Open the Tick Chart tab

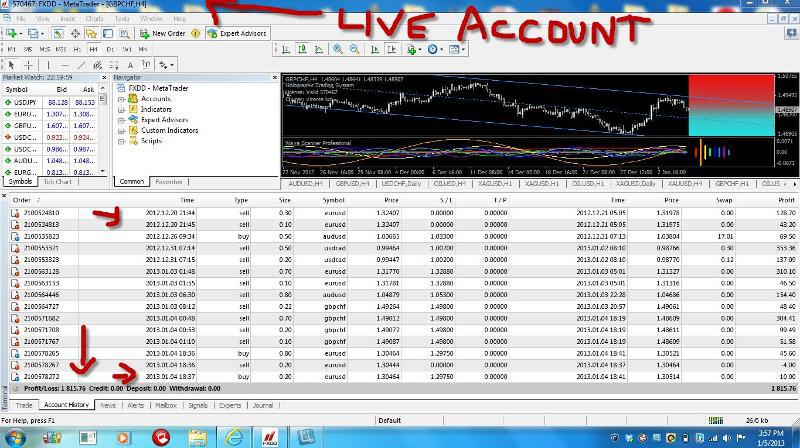tap(56, 182)
